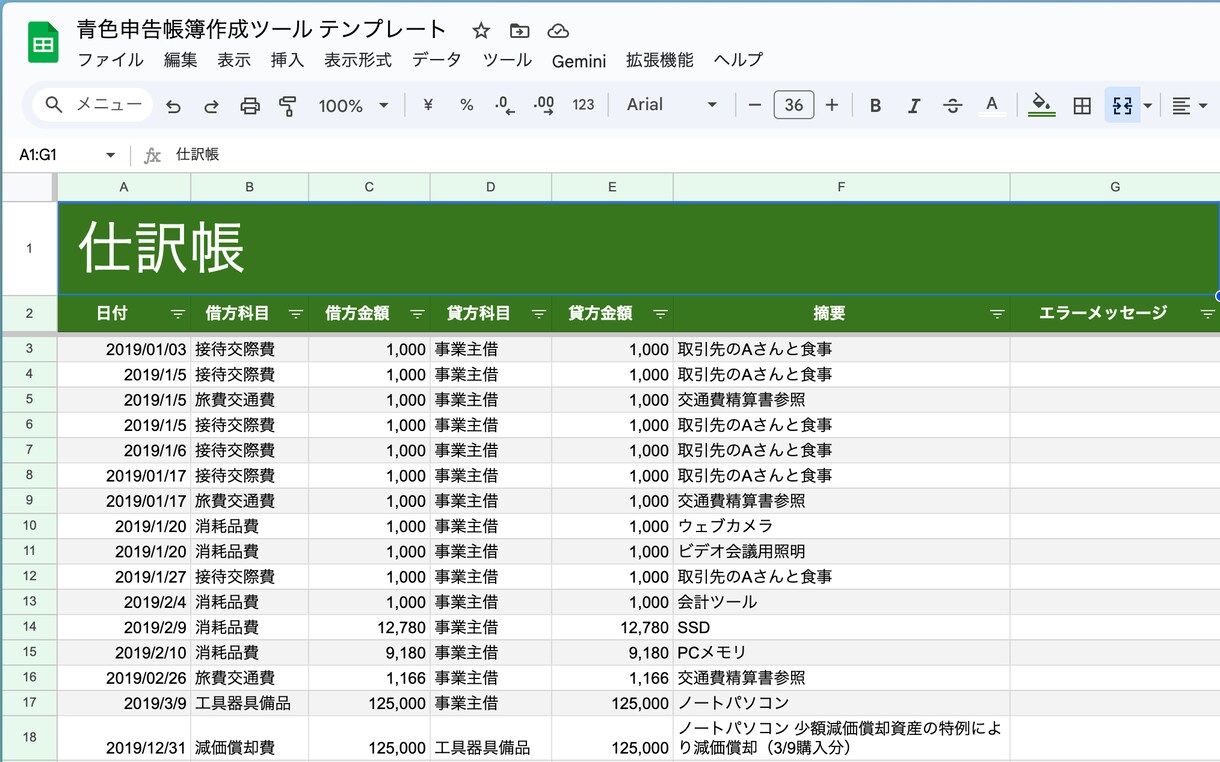Open filter for 借方金額 column
1220x762 pixels.
[417, 314]
